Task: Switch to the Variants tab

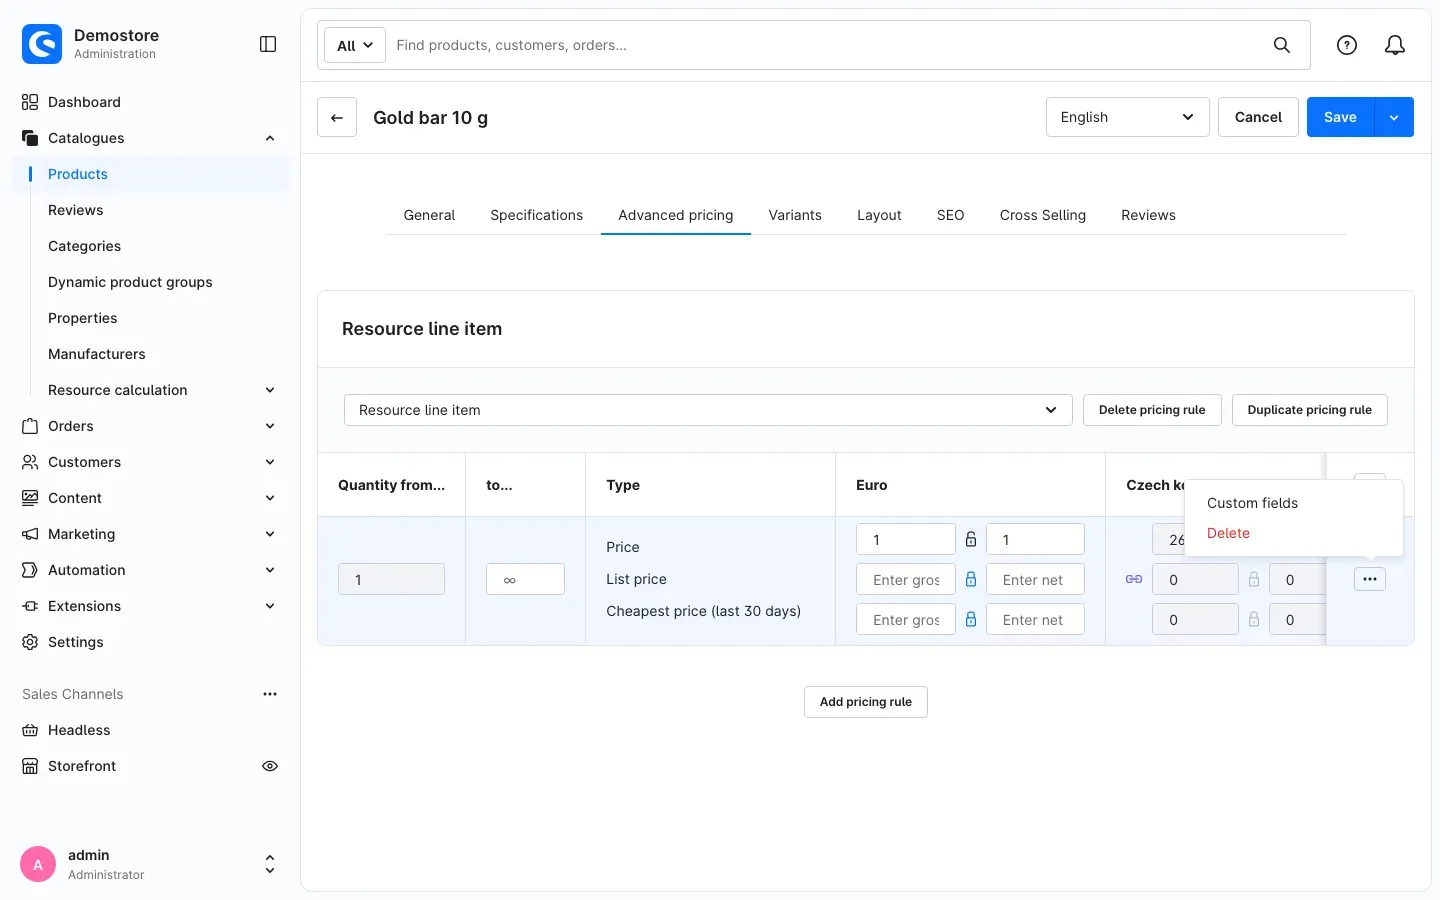Action: pyautogui.click(x=795, y=215)
